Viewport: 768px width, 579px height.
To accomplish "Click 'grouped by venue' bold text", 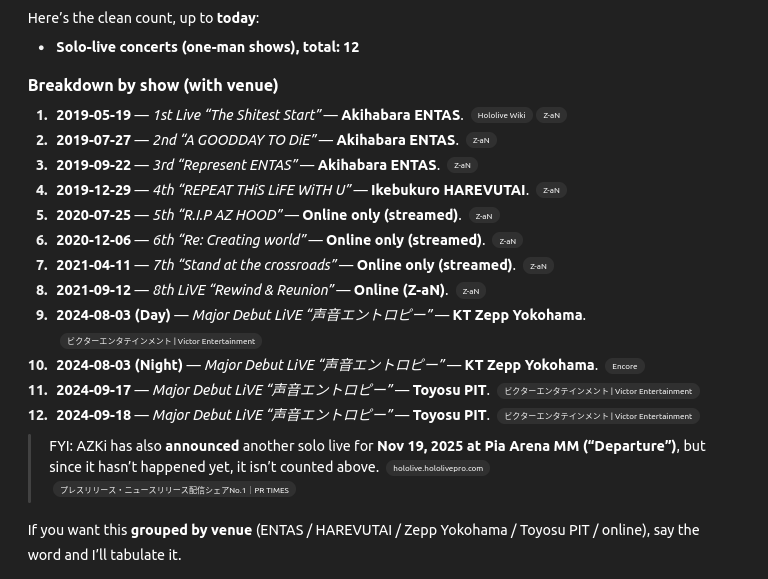I will 191,530.
